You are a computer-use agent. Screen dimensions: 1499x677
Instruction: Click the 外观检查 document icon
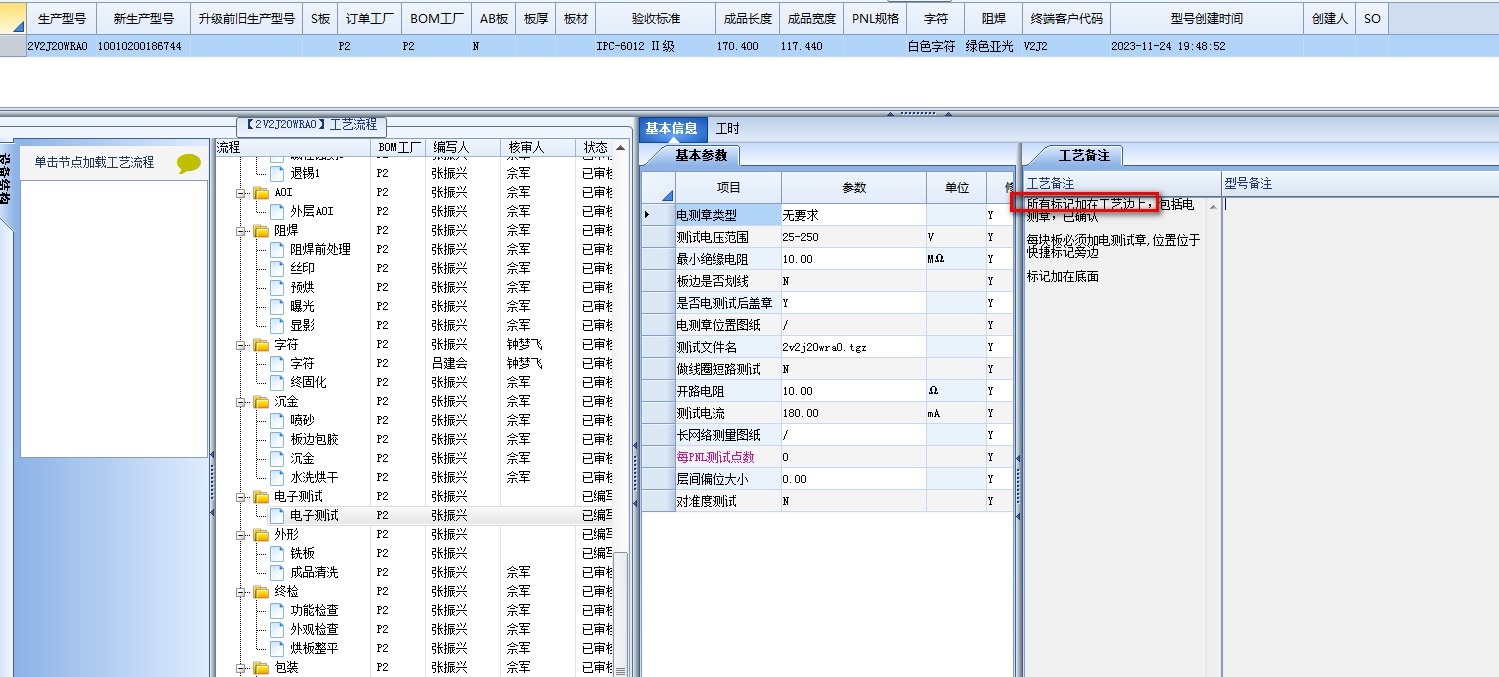(278, 630)
